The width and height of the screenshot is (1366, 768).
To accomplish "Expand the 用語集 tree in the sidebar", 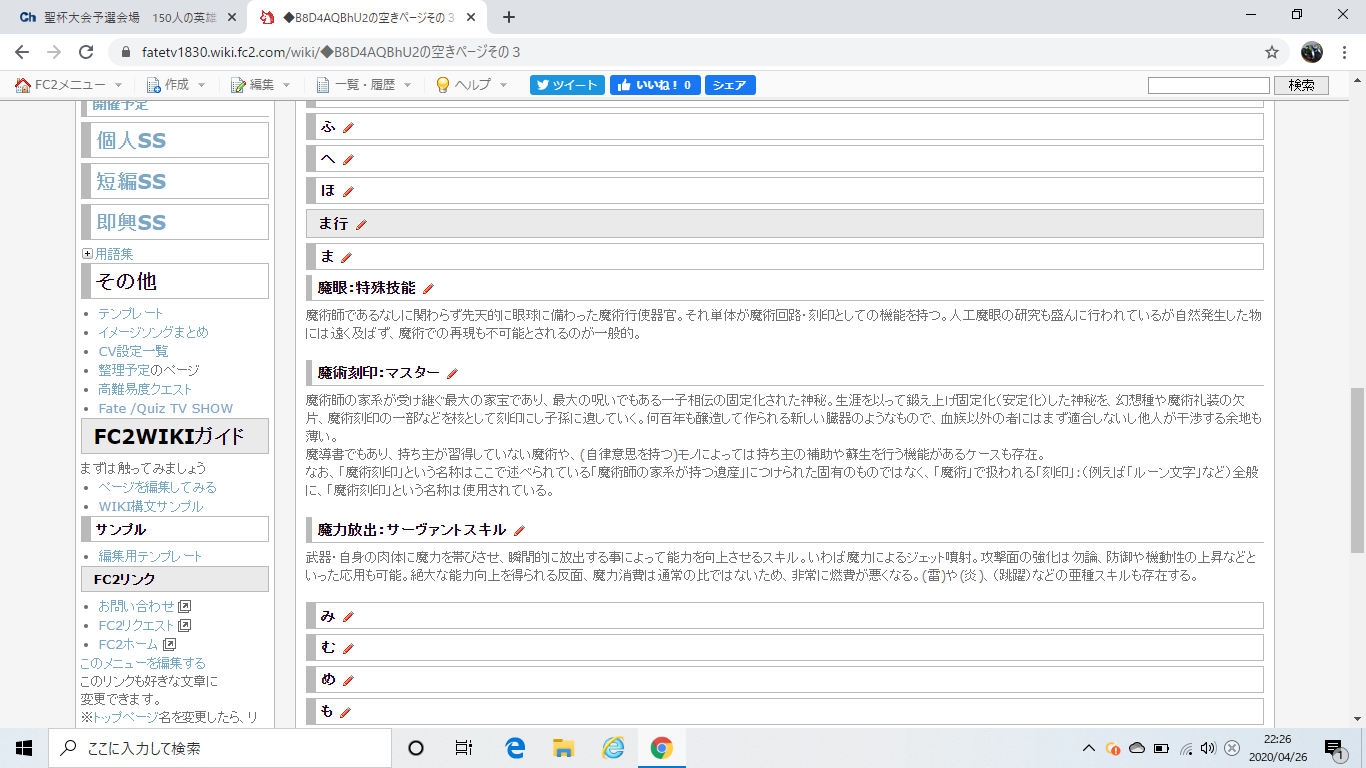I will pyautogui.click(x=87, y=254).
